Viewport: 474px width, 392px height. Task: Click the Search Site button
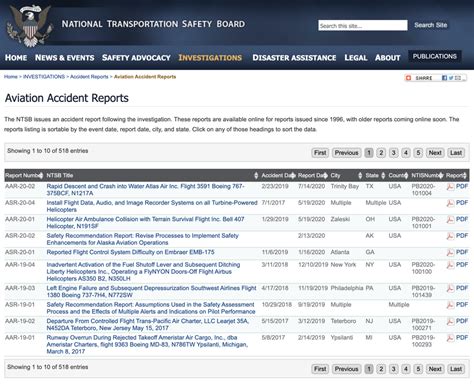431,25
